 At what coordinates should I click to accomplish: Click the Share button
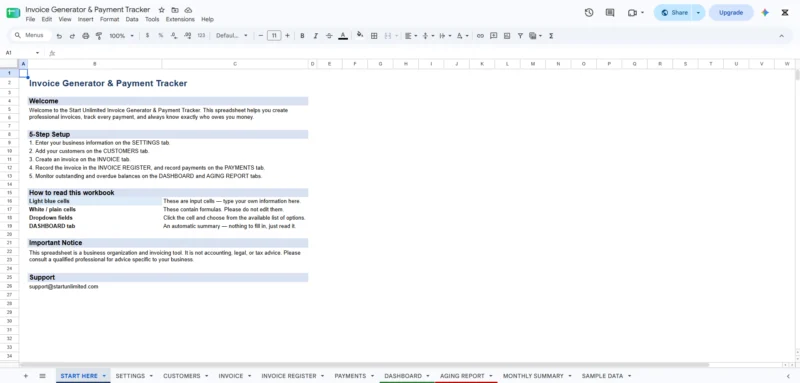pos(673,13)
